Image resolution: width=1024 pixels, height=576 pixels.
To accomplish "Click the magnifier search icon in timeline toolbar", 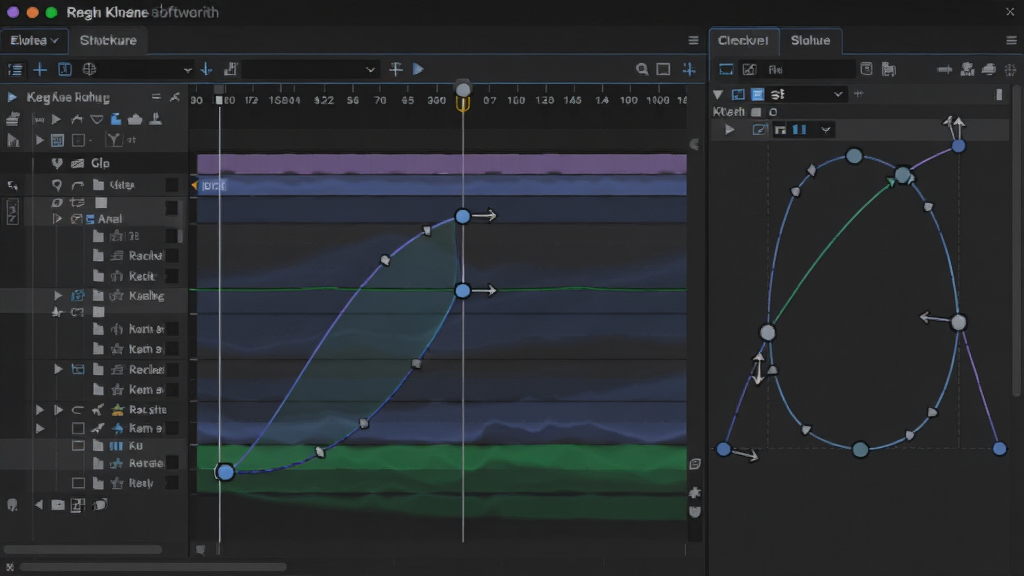I will point(642,69).
